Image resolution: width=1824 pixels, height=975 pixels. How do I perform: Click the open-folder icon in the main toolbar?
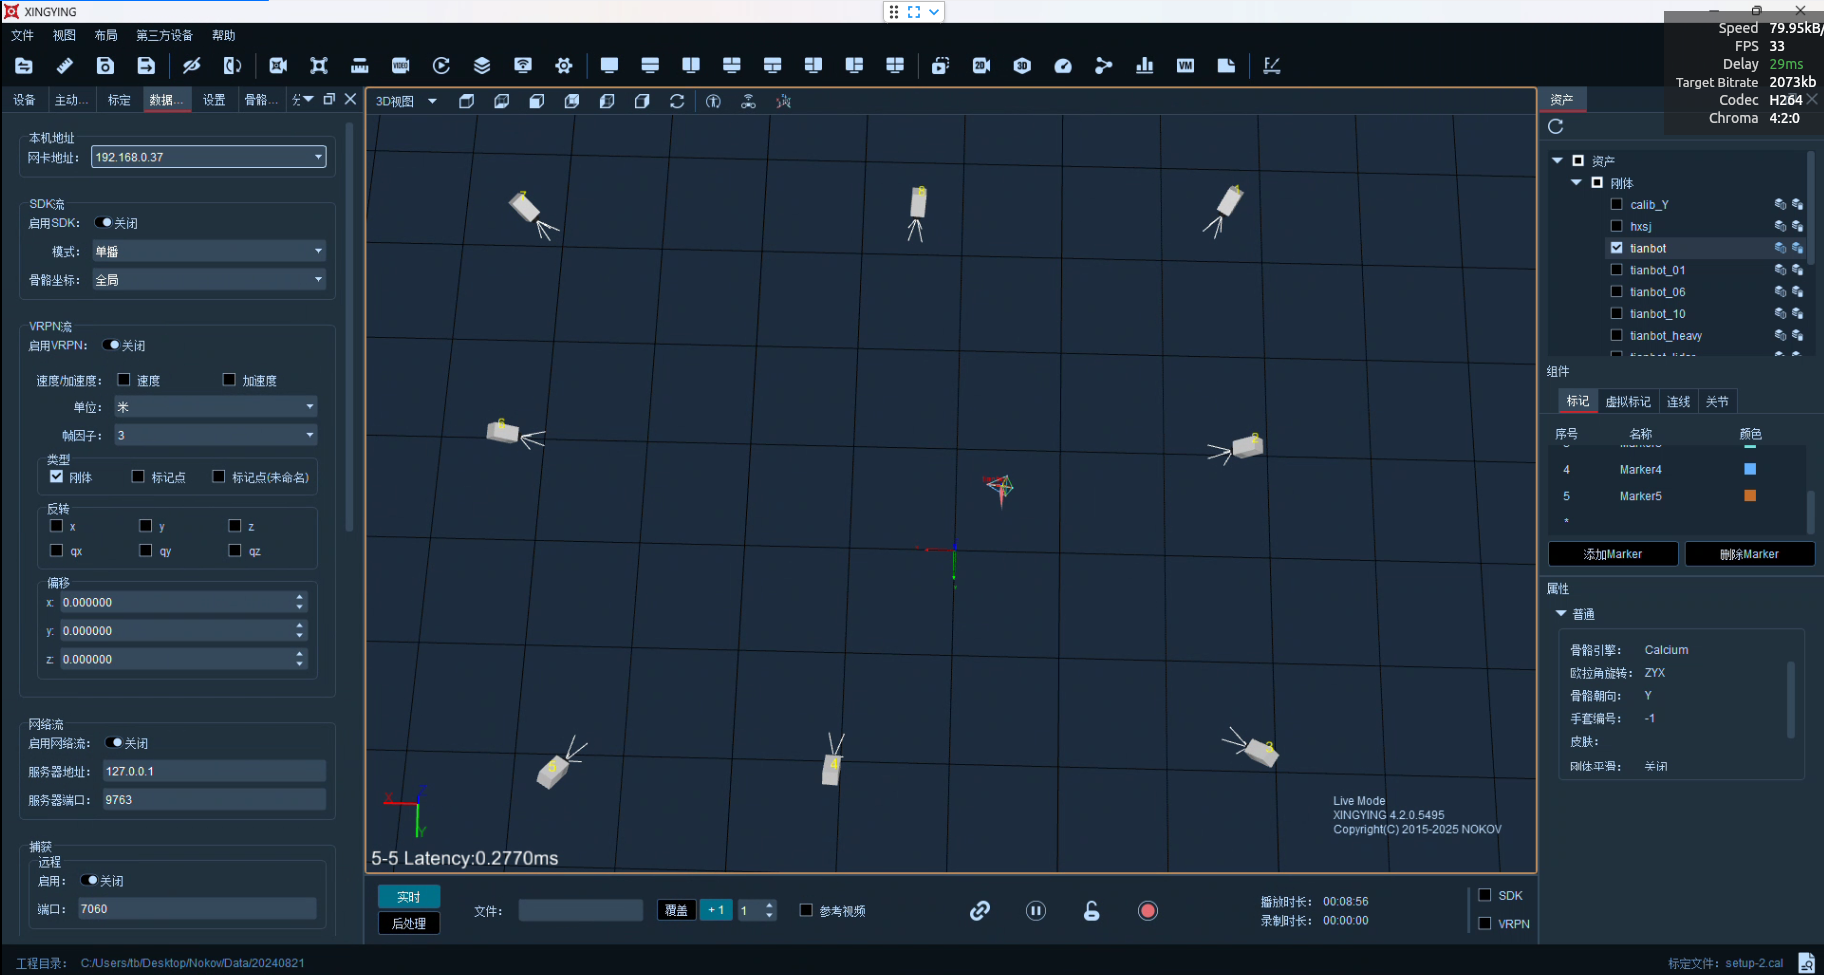coord(24,66)
